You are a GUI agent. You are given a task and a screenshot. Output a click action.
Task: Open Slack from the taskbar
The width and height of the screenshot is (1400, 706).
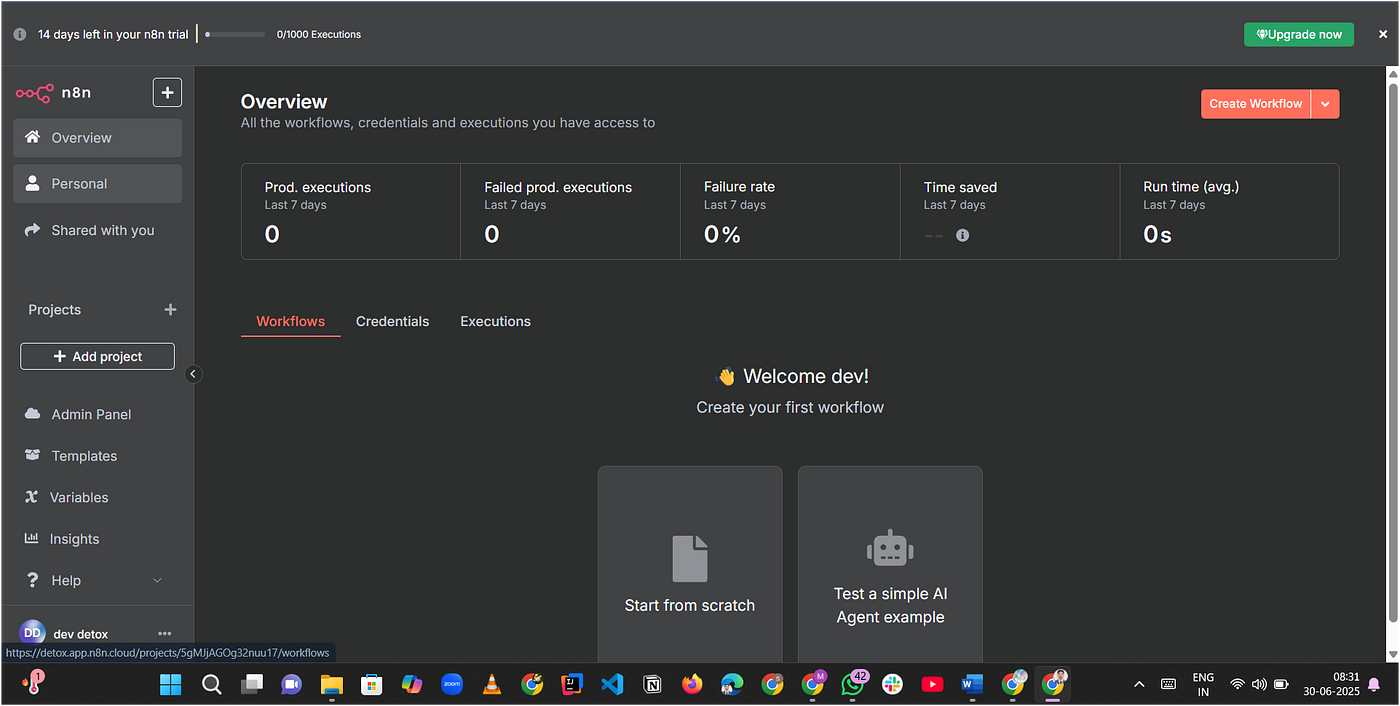(892, 684)
